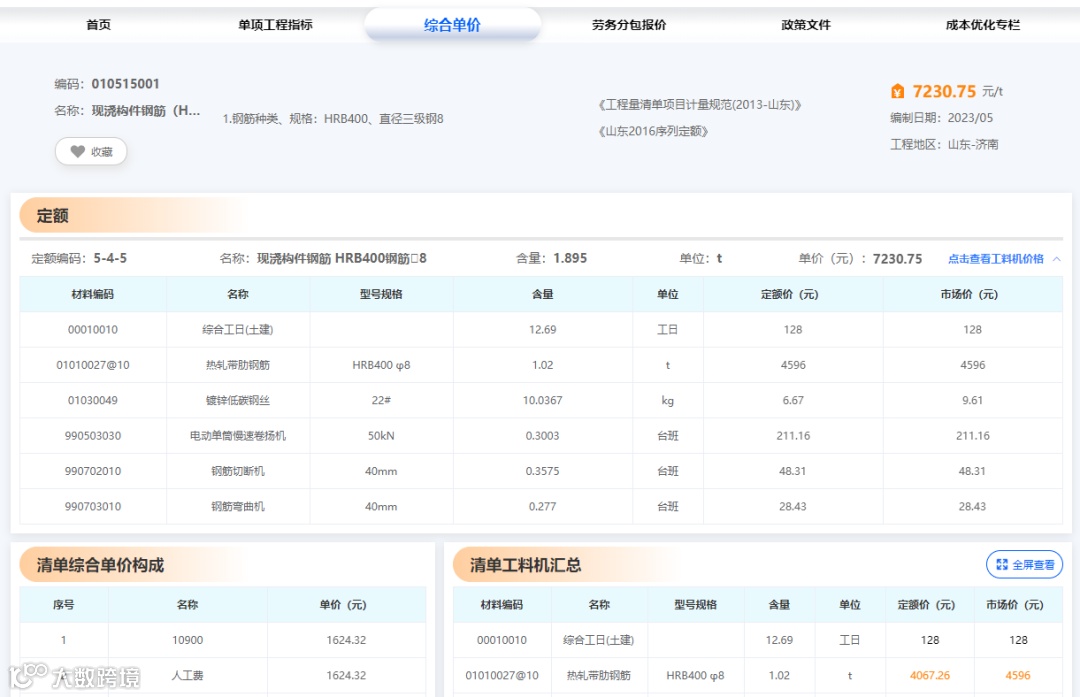
Task: Click the heart 收藏 button
Action: coord(91,152)
